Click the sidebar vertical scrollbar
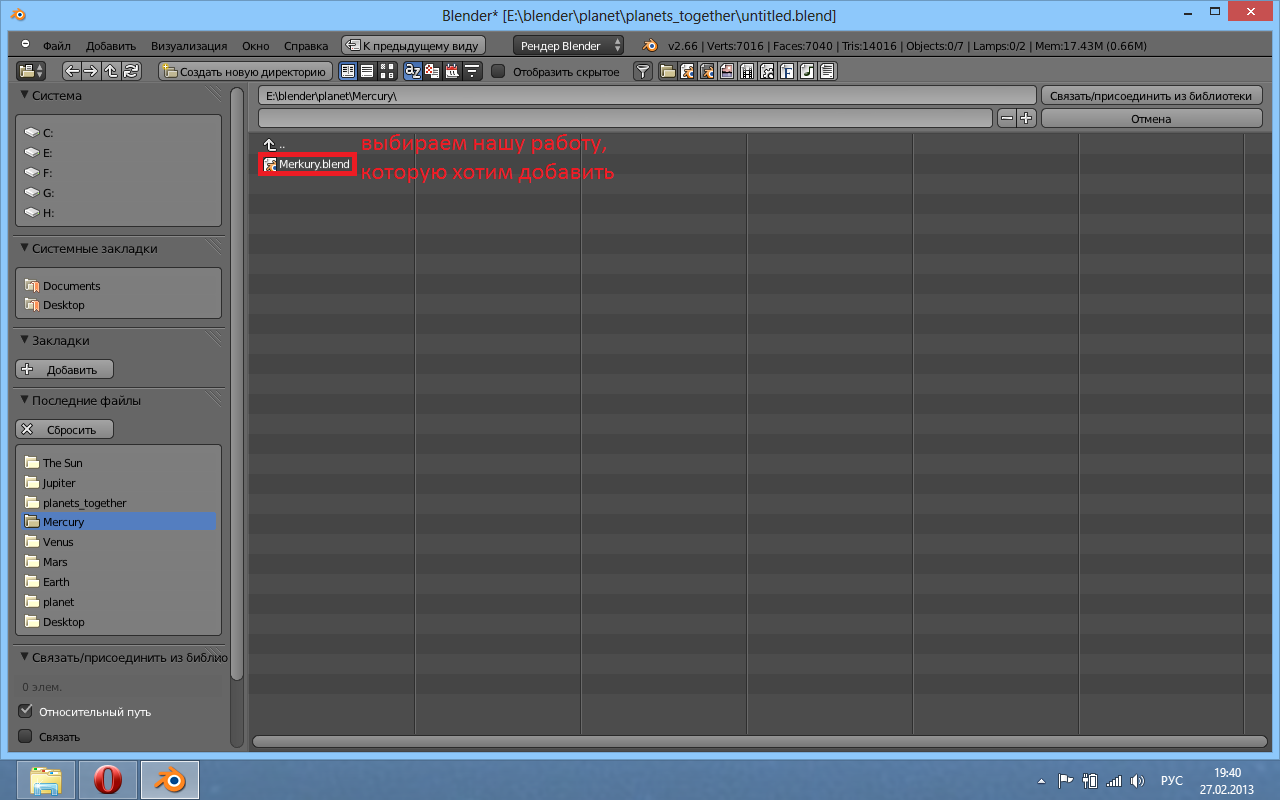 coord(237,384)
